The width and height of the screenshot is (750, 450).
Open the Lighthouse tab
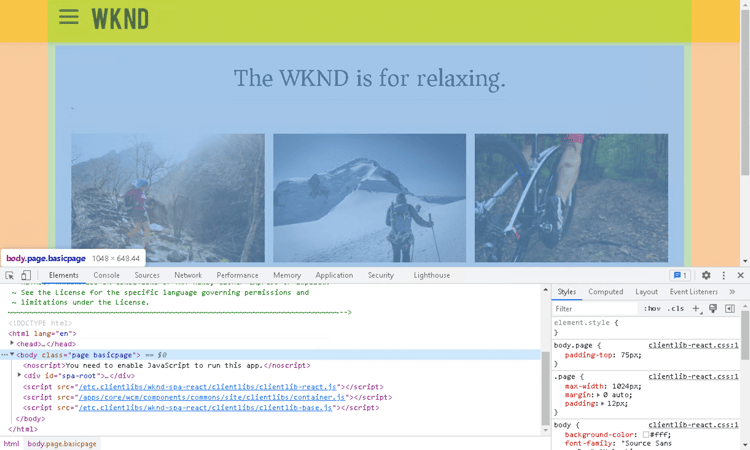[431, 275]
